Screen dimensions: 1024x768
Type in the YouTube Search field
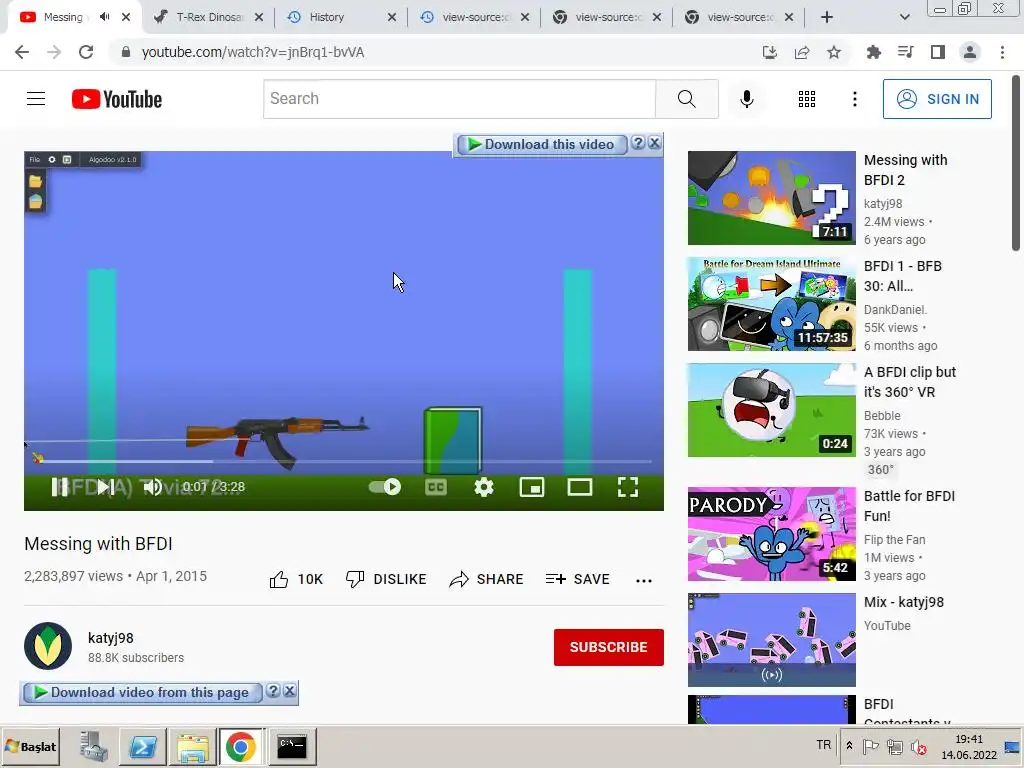click(x=460, y=99)
